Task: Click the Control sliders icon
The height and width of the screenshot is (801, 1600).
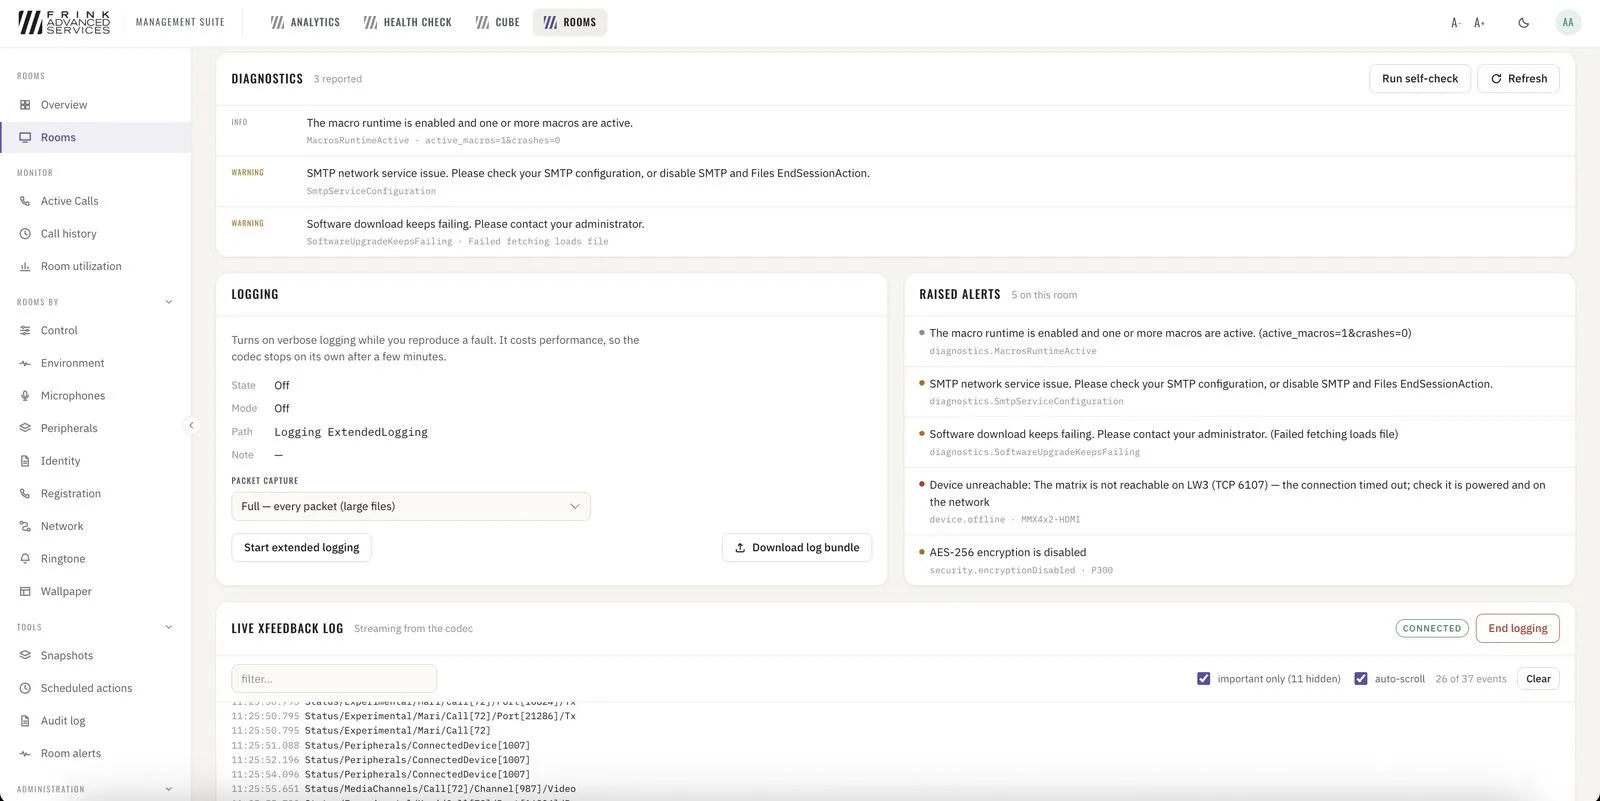Action: coord(25,331)
